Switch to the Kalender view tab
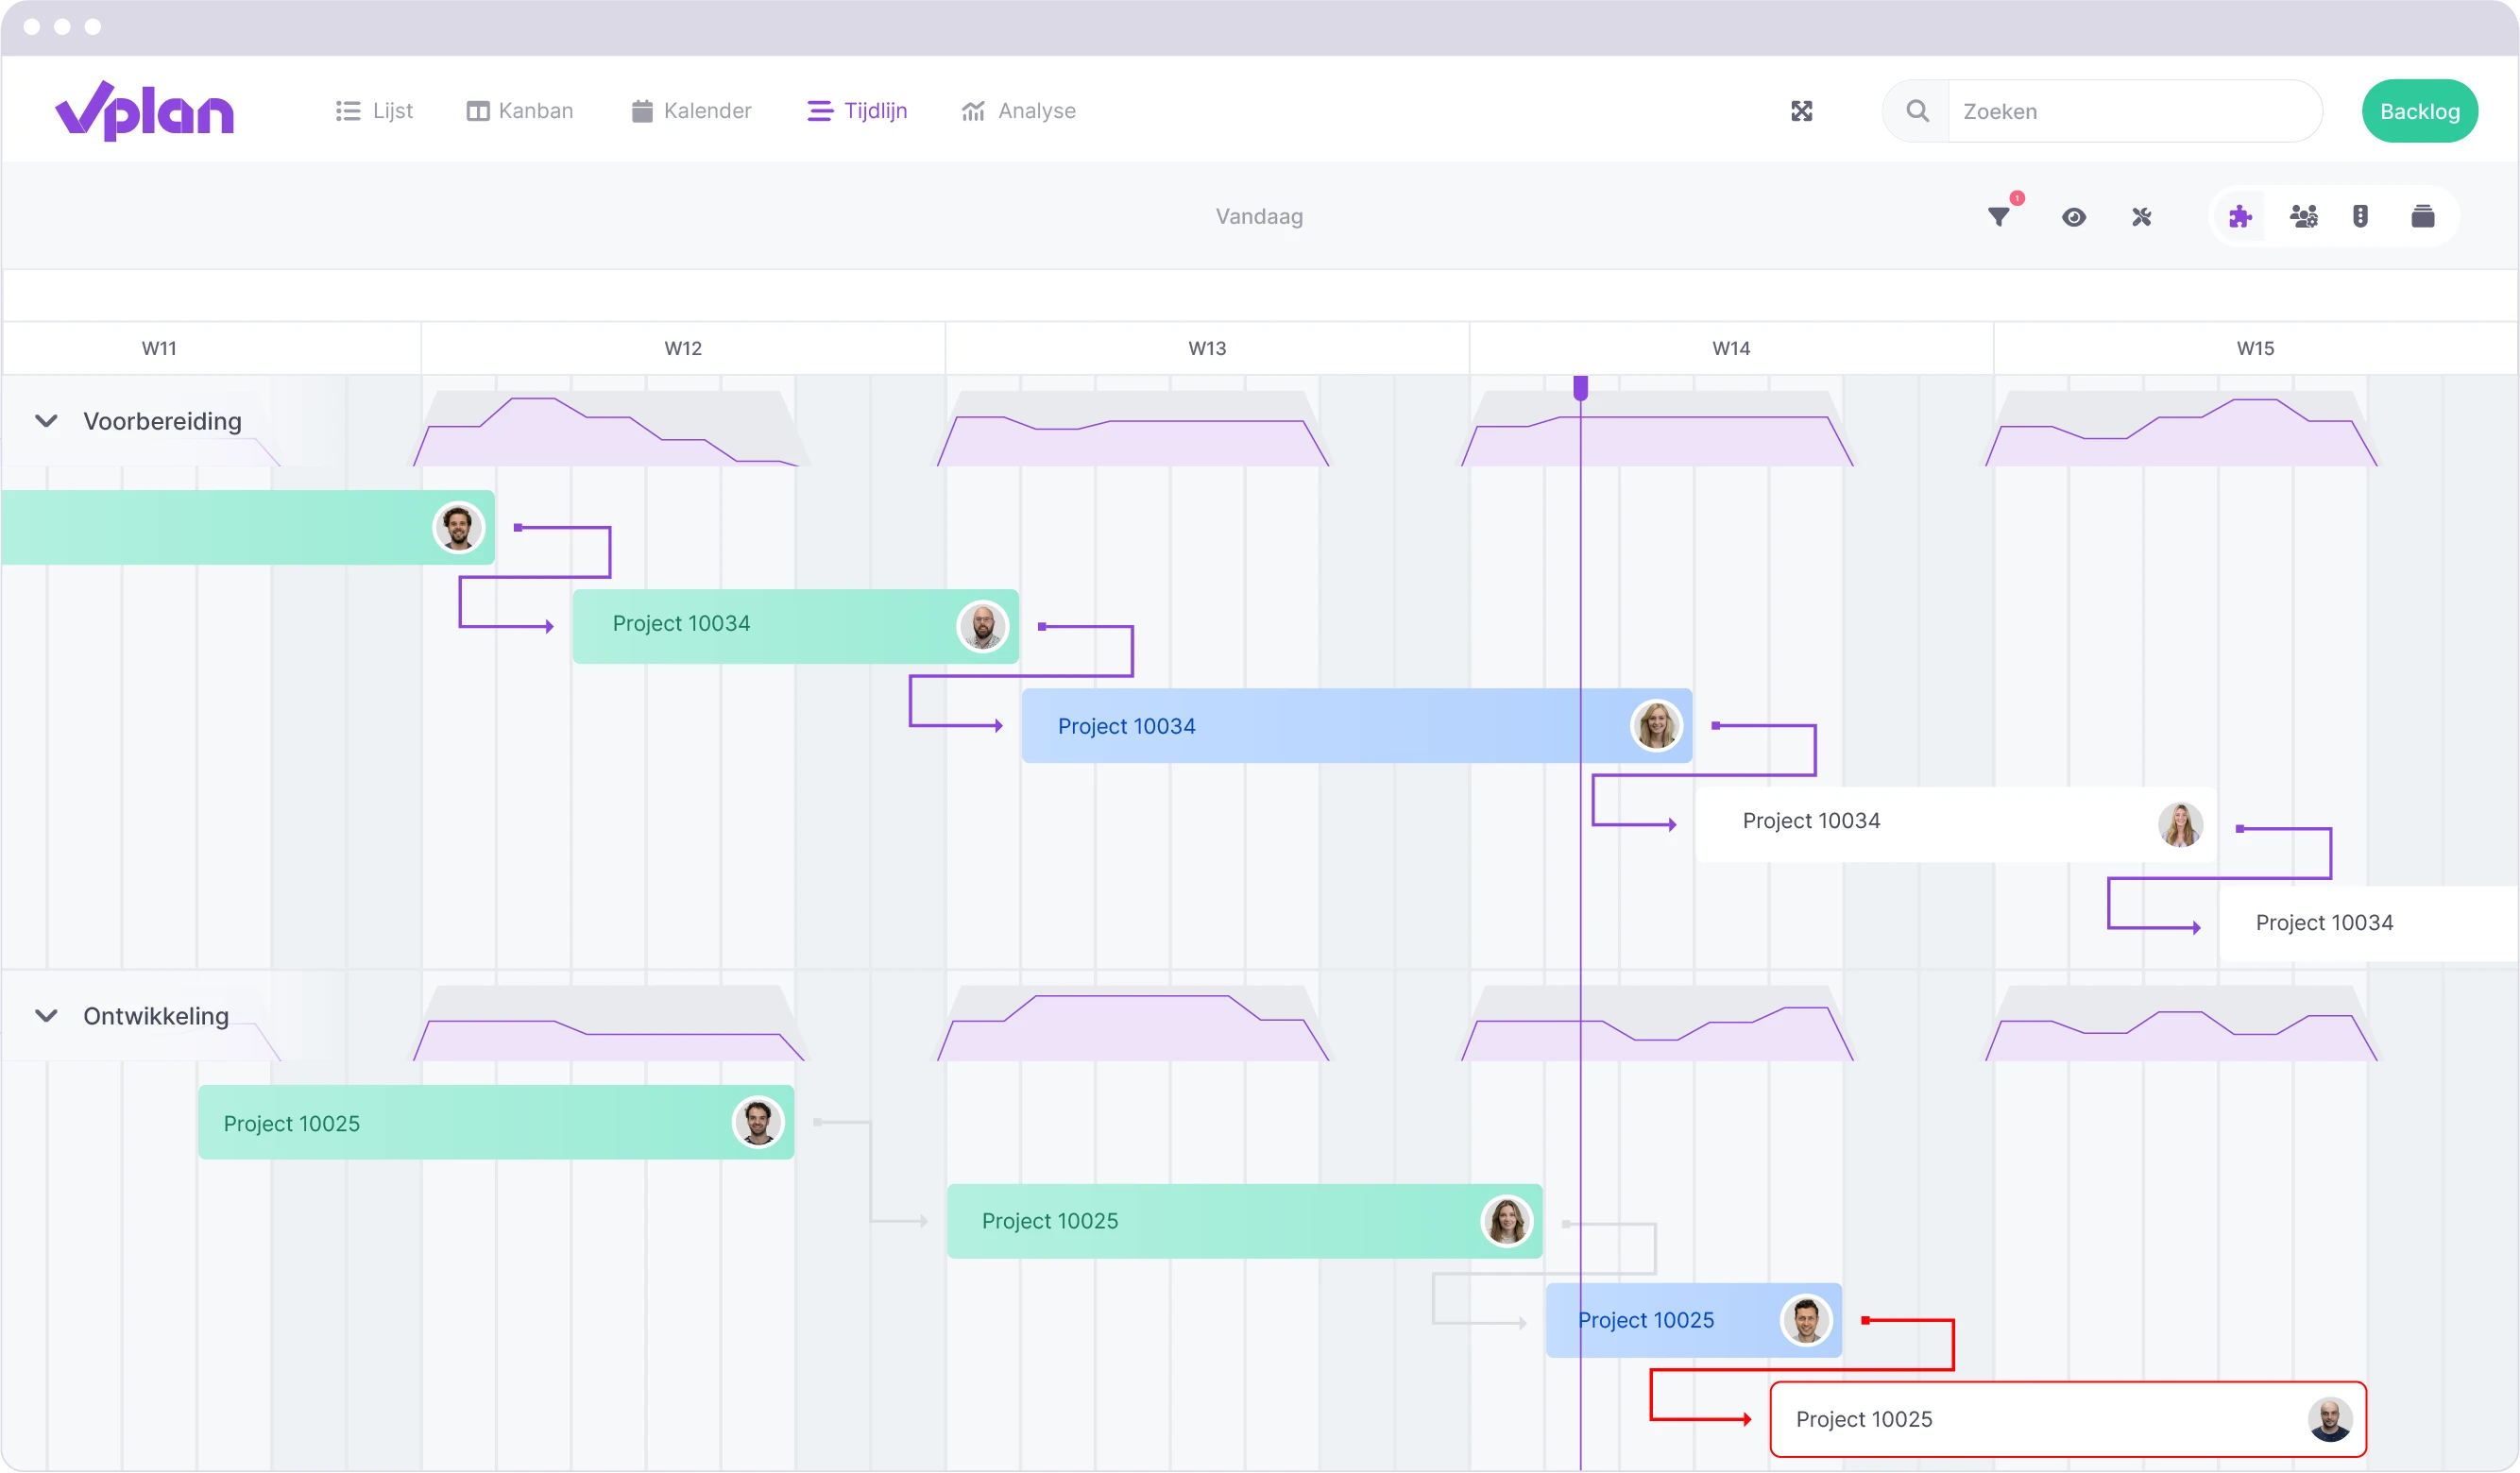2520x1473 pixels. click(x=690, y=110)
